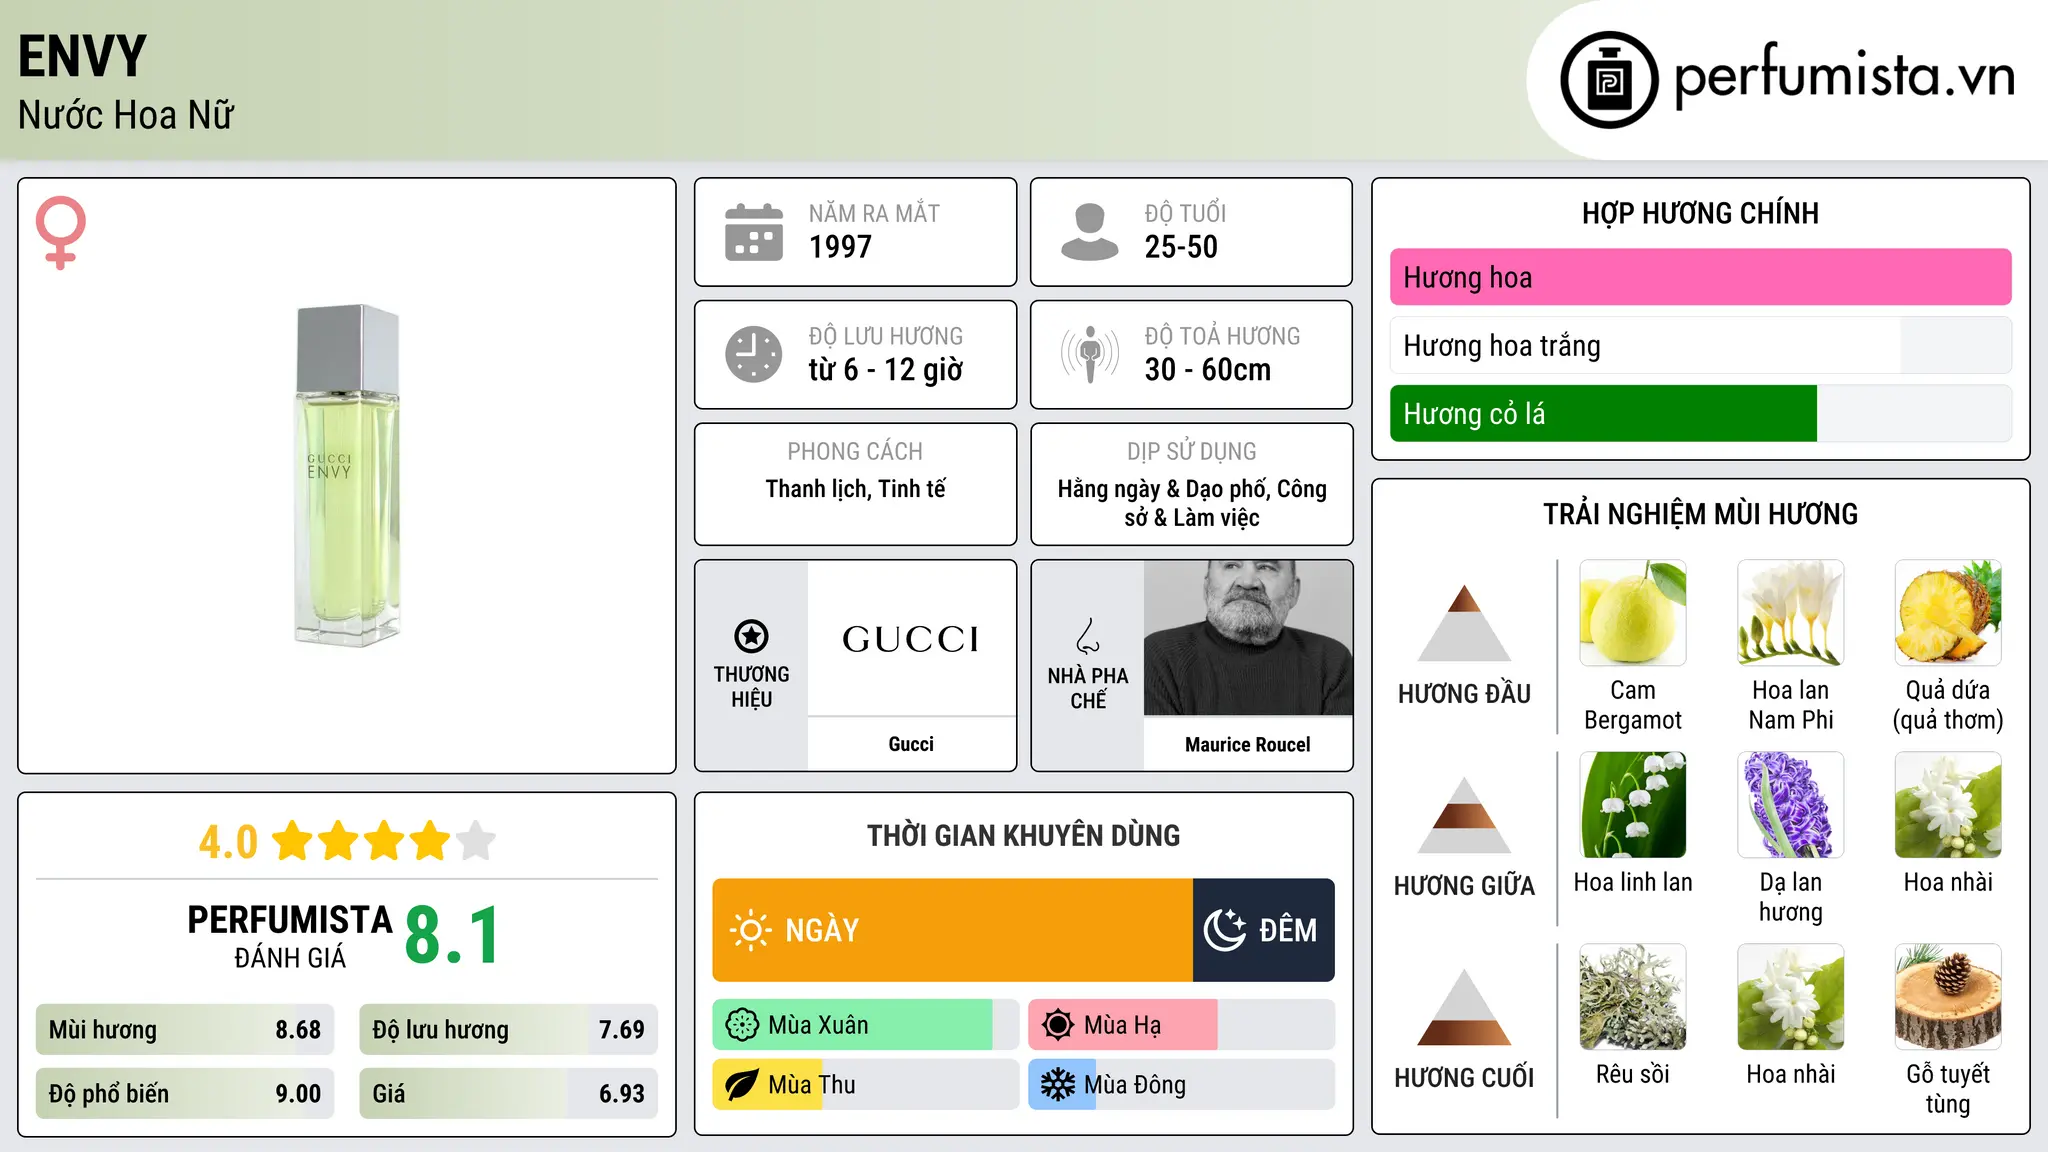The height and width of the screenshot is (1152, 2048).
Task: Click the moon icon beside ĐÊM
Action: (x=1224, y=930)
